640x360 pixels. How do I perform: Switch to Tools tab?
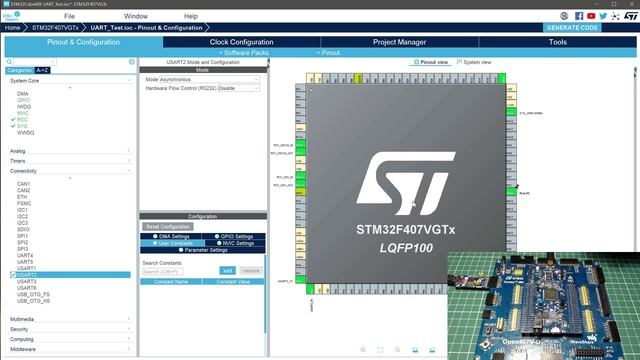[x=558, y=42]
